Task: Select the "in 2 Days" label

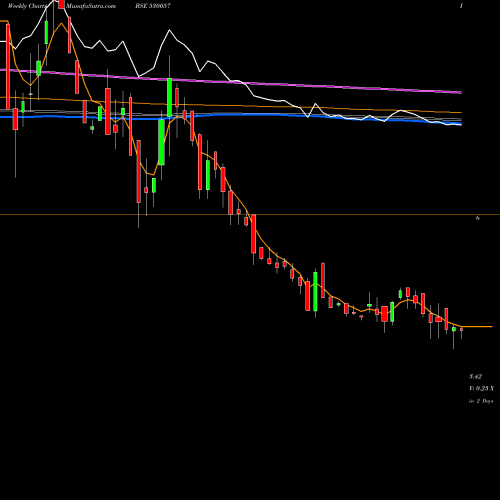Action: point(481,401)
